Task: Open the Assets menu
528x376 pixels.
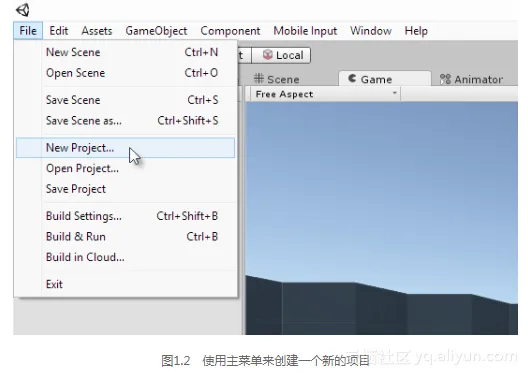Action: point(97,31)
